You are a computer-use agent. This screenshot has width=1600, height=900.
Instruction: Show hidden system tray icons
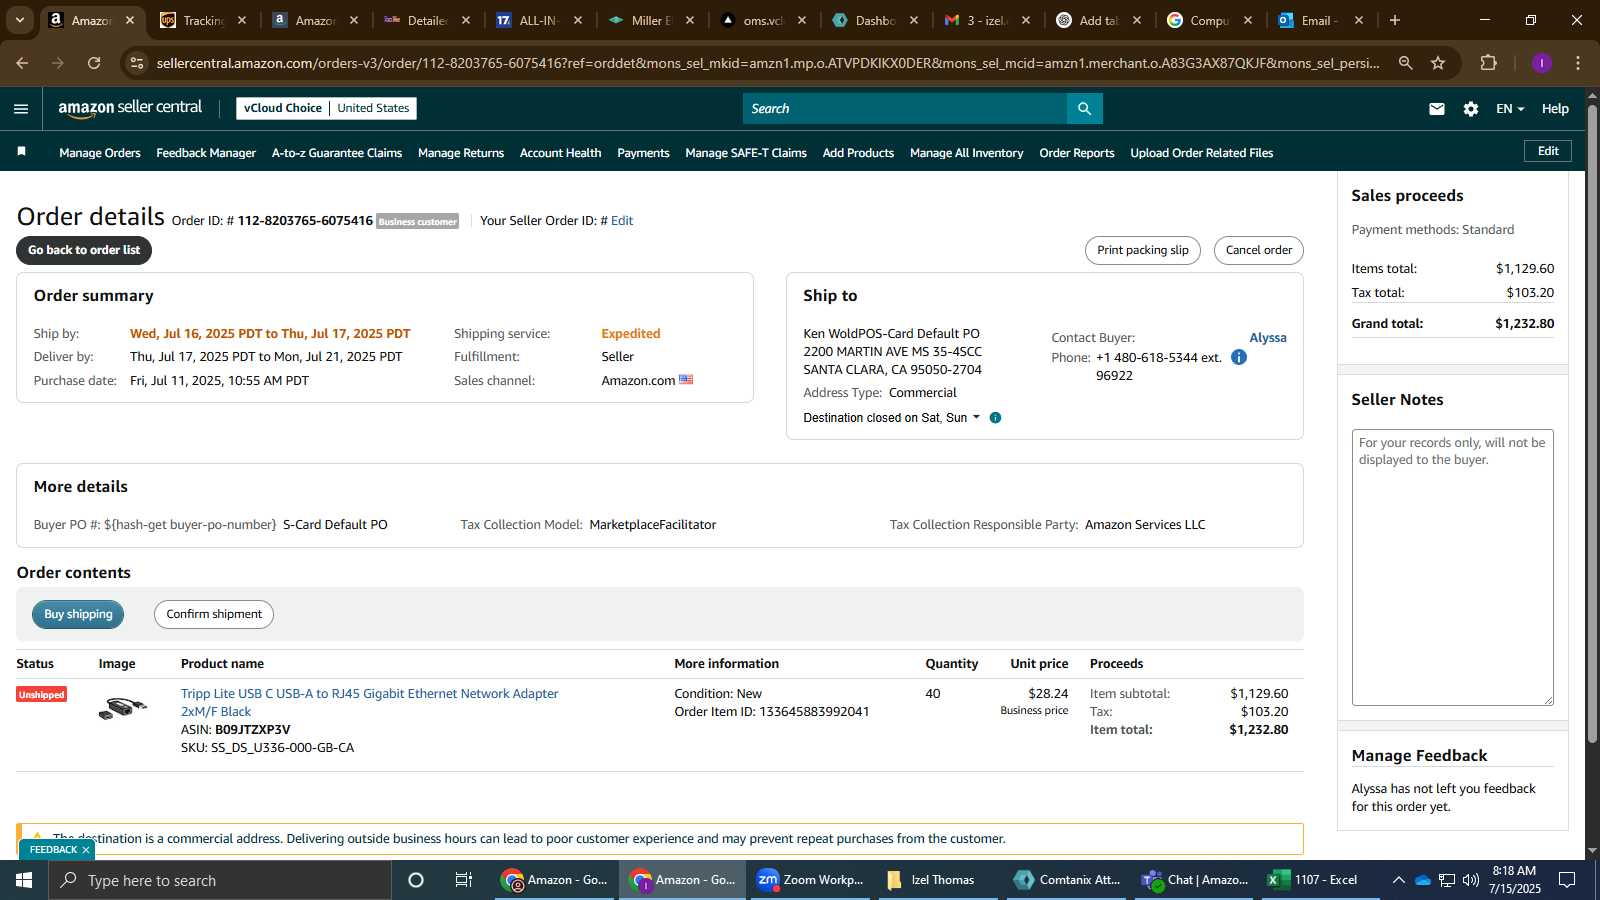pos(1398,880)
